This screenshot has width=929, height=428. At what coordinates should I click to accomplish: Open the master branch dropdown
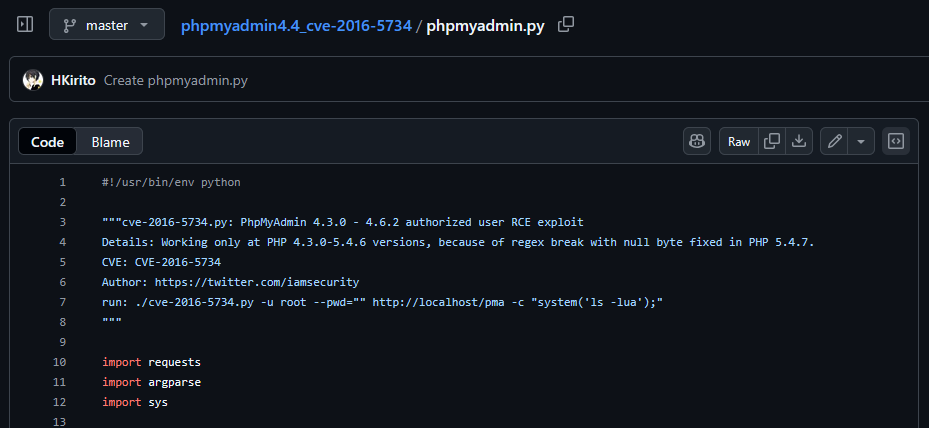pyautogui.click(x=107, y=25)
